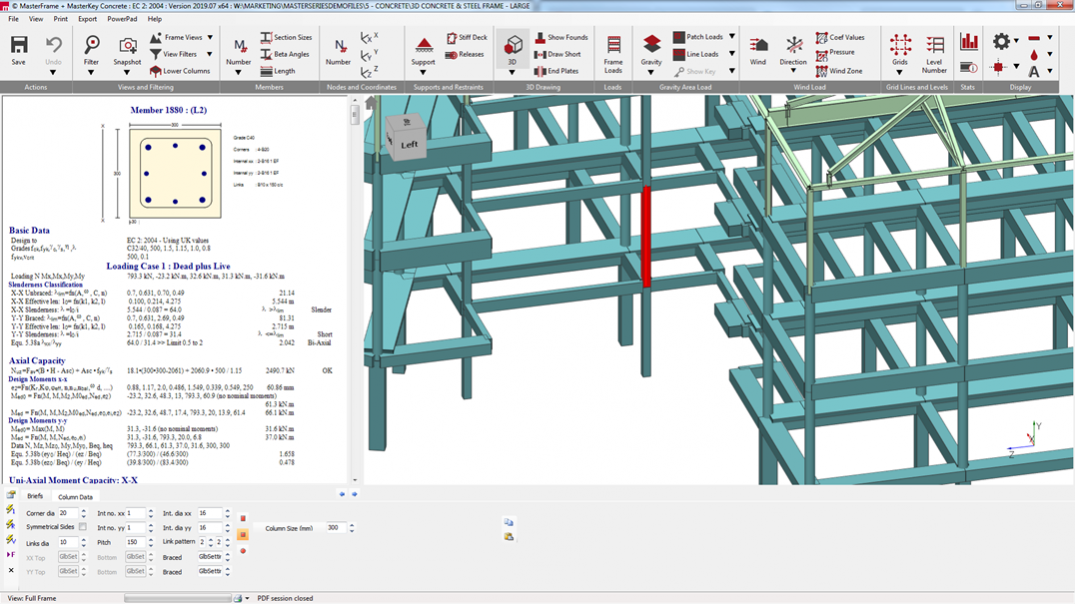Show wind Pressure
The width and height of the screenshot is (1075, 604).
coord(835,53)
